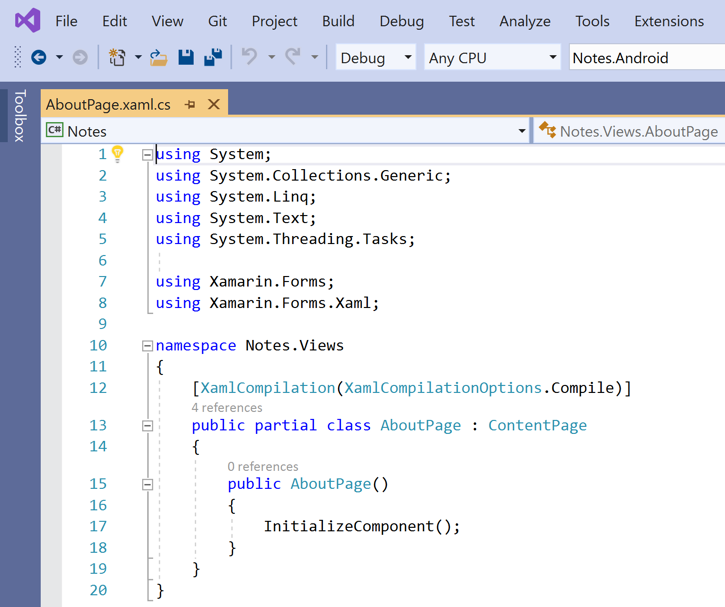
Task: Toggle the pin on AboutPage.xaml.cs tab
Action: [190, 104]
